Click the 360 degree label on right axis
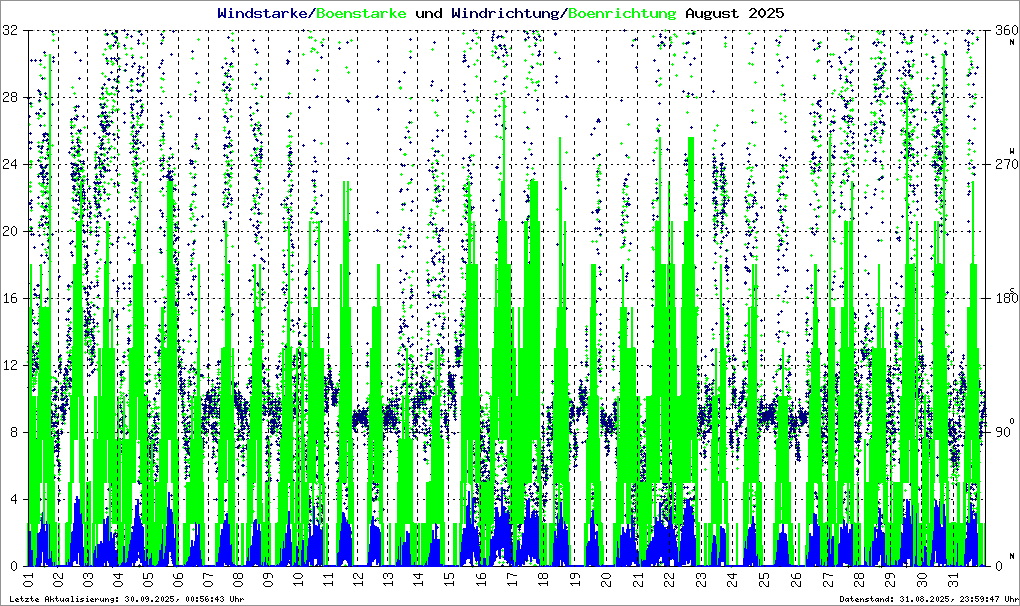This screenshot has width=1020, height=606. [x=1006, y=31]
